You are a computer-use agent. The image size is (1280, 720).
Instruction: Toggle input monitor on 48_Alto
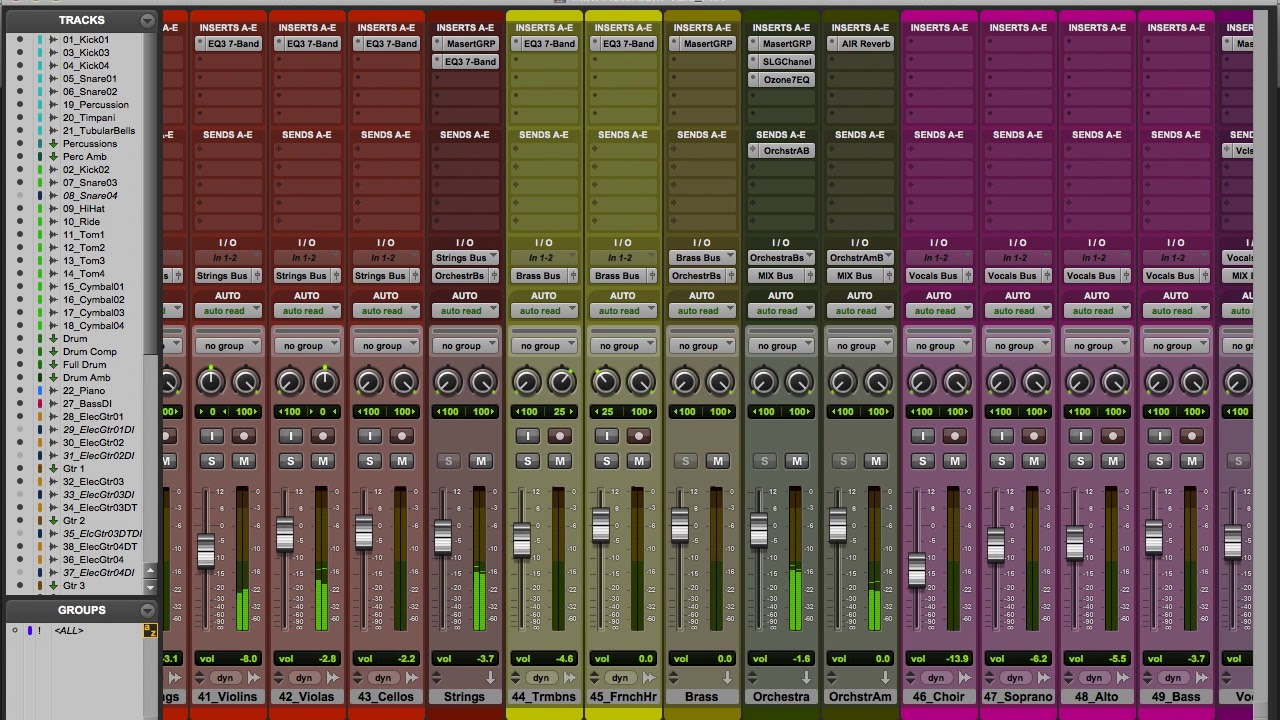(1081, 436)
